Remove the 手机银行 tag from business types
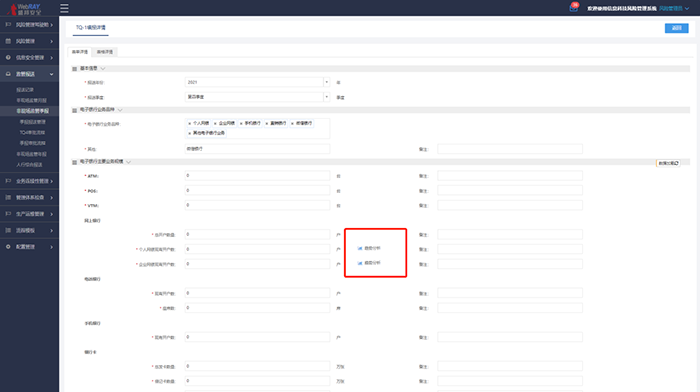The width and height of the screenshot is (700, 392). click(x=241, y=123)
